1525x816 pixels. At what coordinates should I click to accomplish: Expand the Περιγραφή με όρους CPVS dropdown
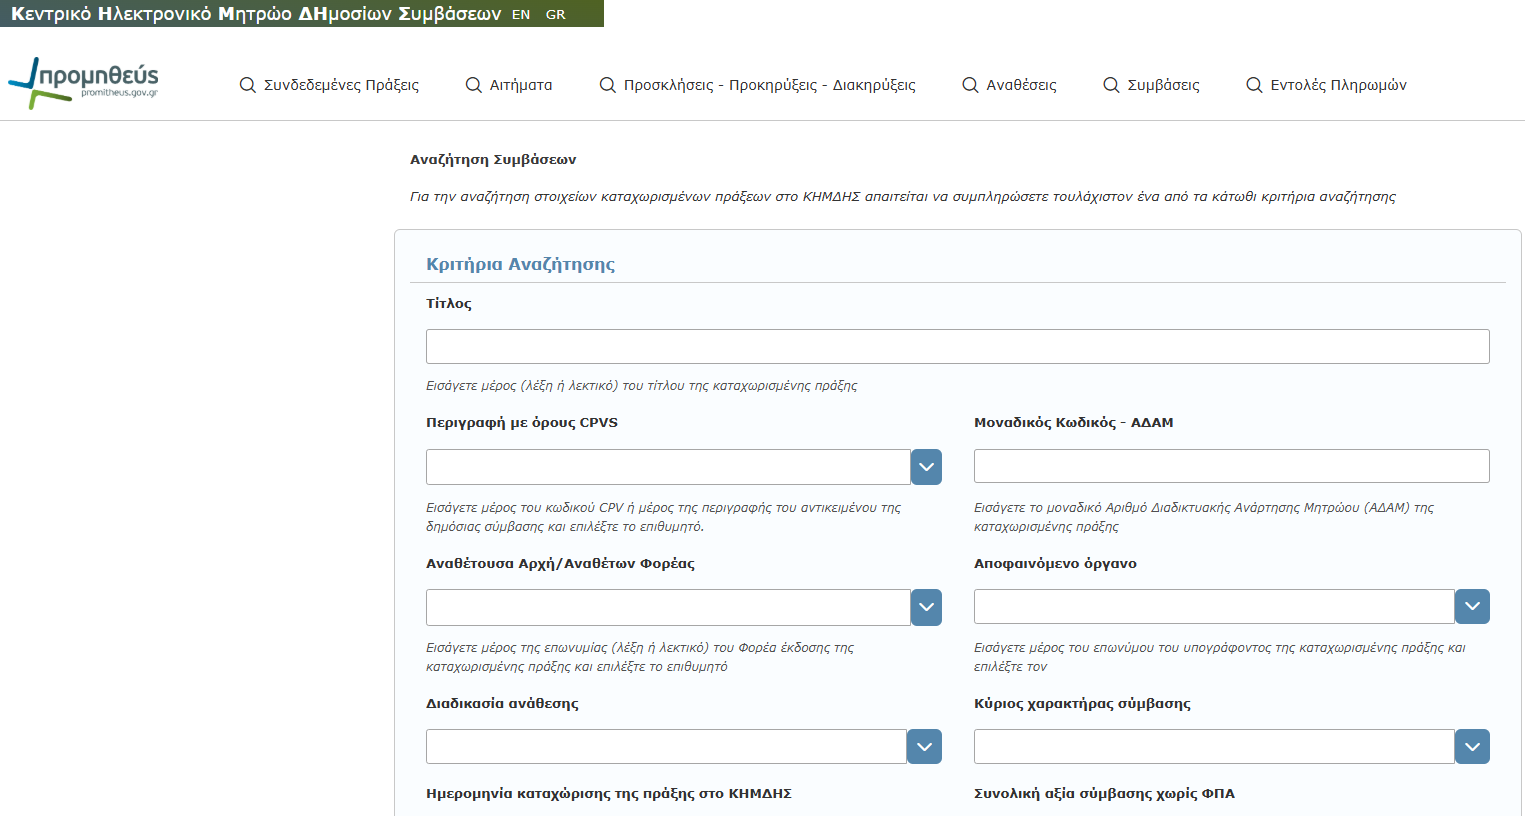pos(926,467)
